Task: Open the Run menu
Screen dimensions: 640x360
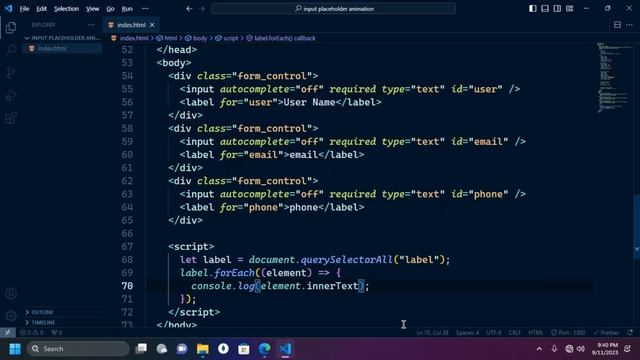Action: point(127,9)
